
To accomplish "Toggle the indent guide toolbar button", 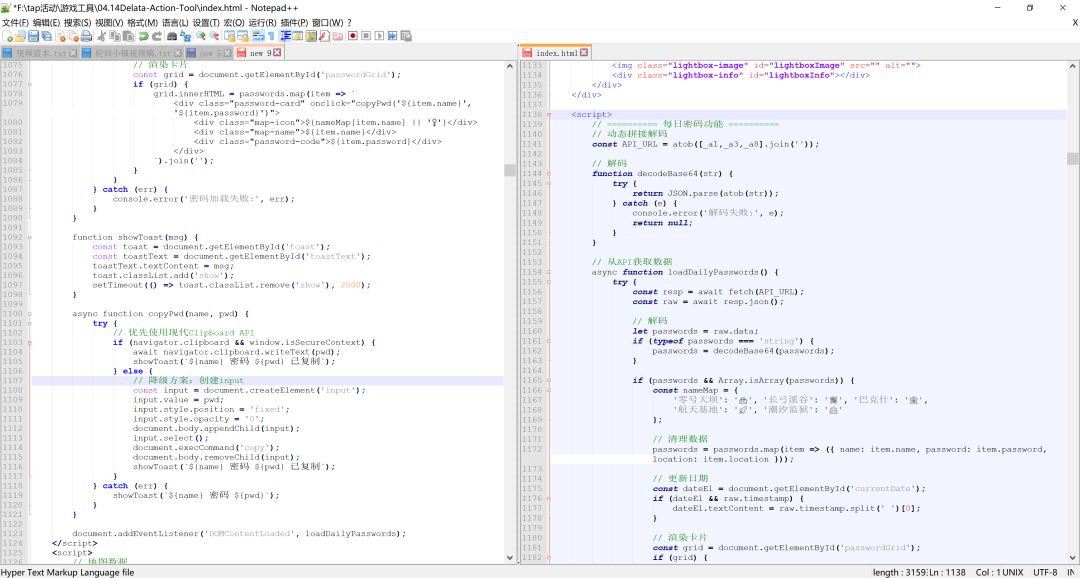I will 284,36.
